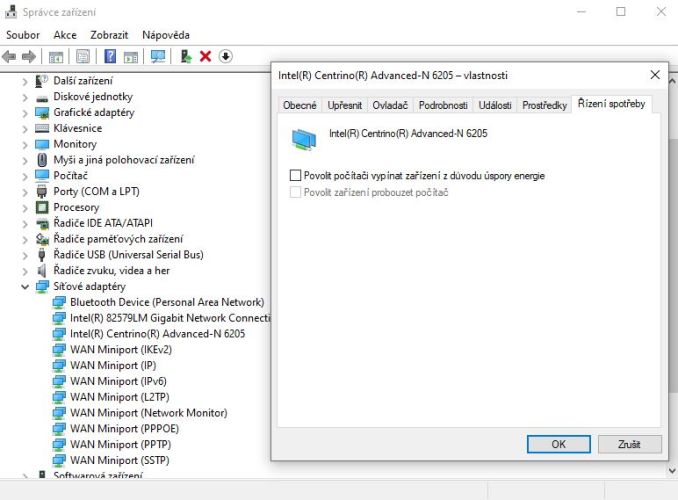The width and height of the screenshot is (678, 500).
Task: Click the show/hide console tree toolbar icon
Action: pyautogui.click(x=56, y=57)
